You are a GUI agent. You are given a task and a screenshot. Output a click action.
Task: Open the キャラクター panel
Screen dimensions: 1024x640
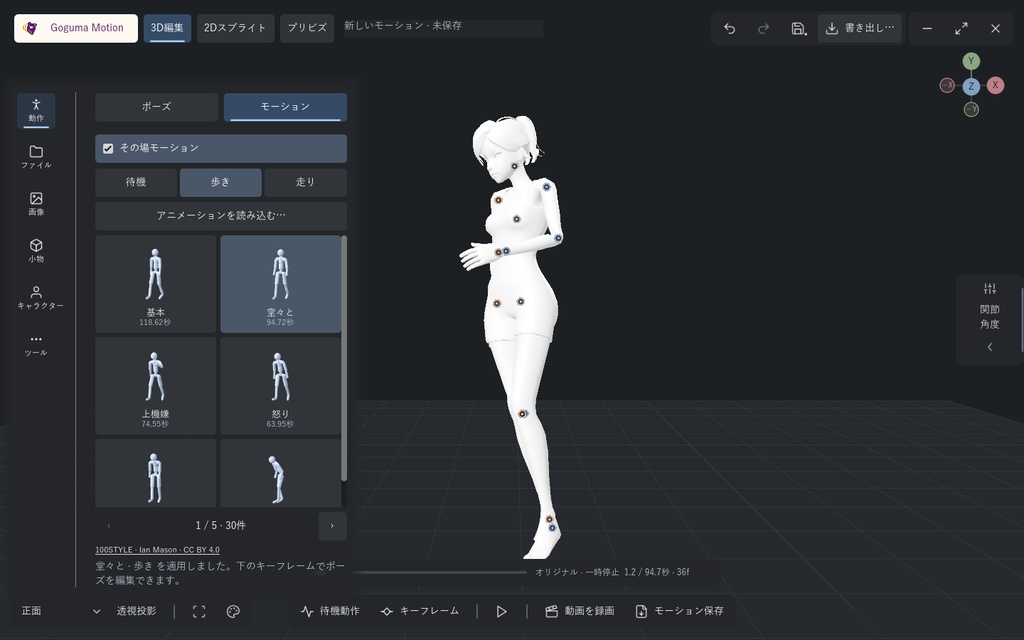point(40,298)
